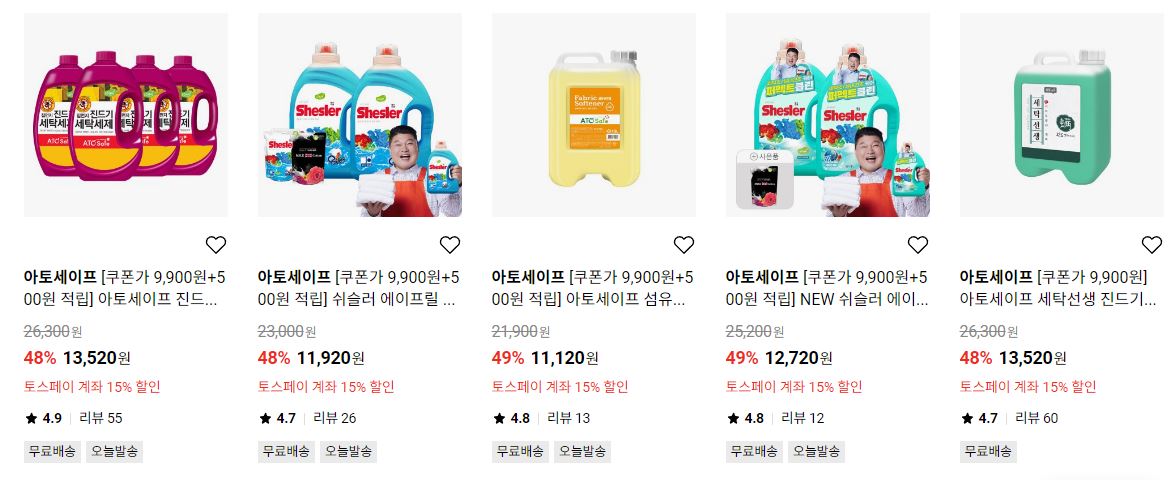Viewport: 1173px width, 480px height.
Task: View yellow Fabric Softener jug image
Action: (x=594, y=115)
